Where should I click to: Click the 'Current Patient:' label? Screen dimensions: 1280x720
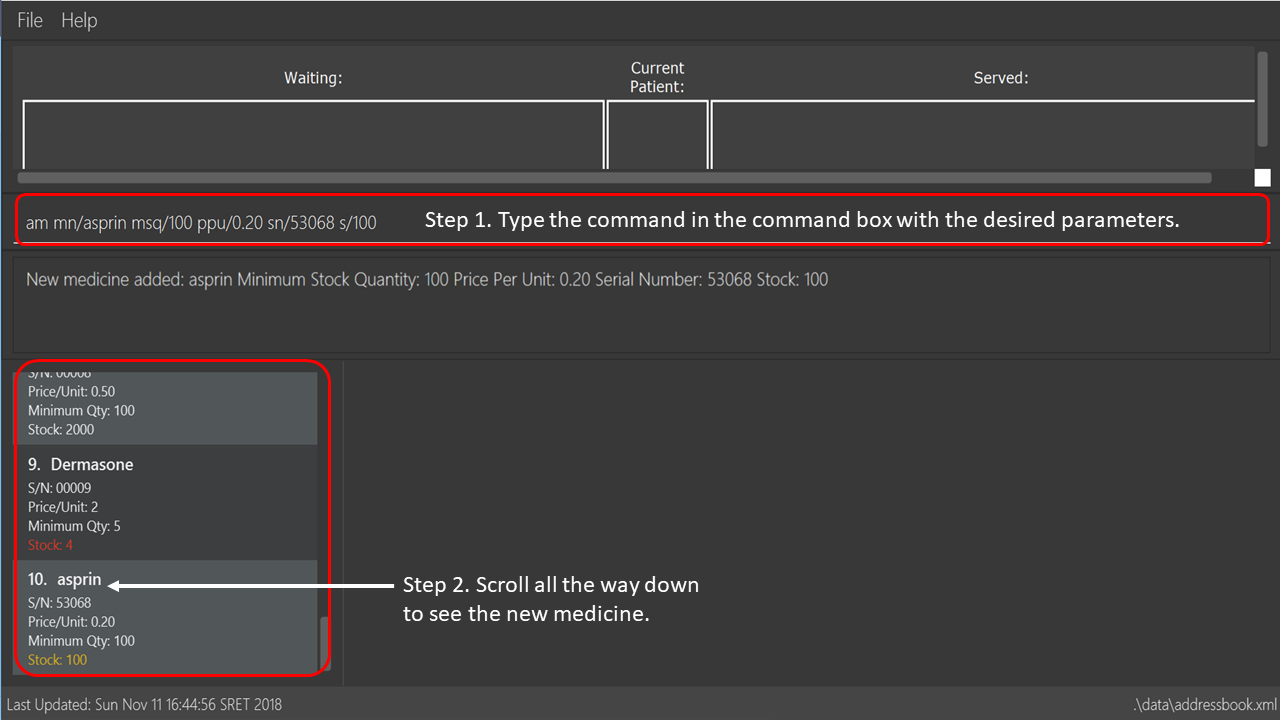coord(657,77)
